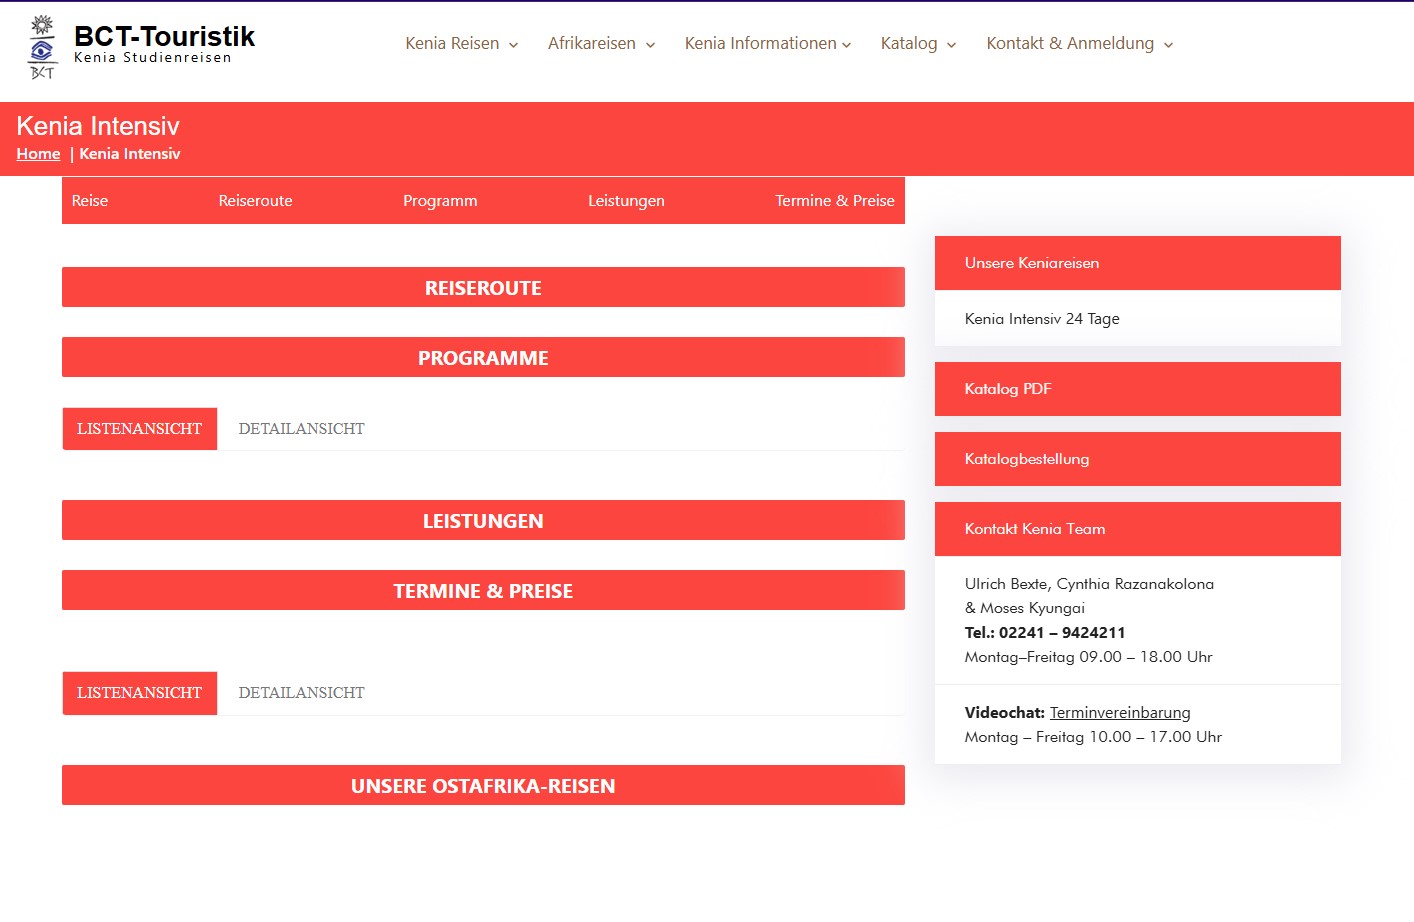Switch to the Reiseroute tab

[x=256, y=200]
